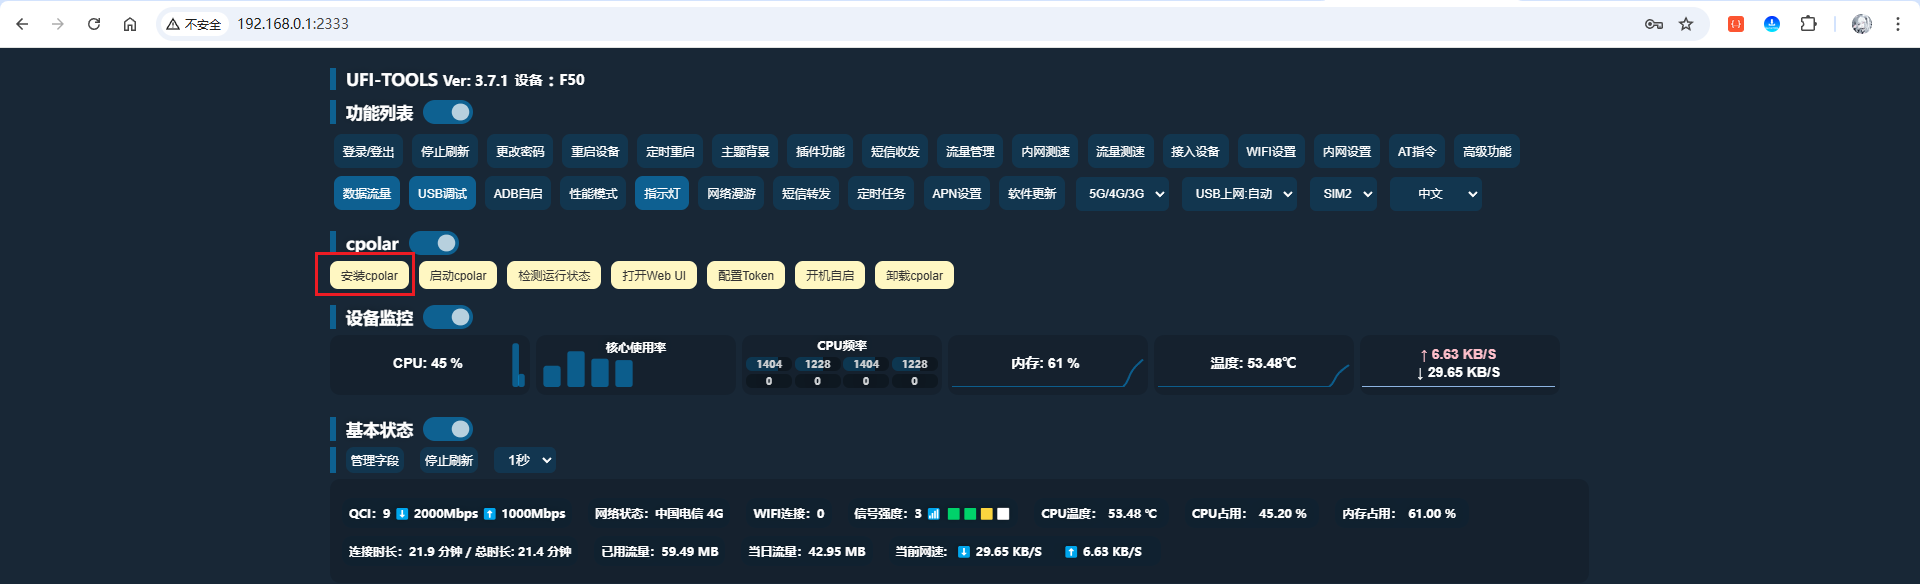This screenshot has width=1920, height=584.
Task: Go back with browser back arrow
Action: click(x=22, y=24)
